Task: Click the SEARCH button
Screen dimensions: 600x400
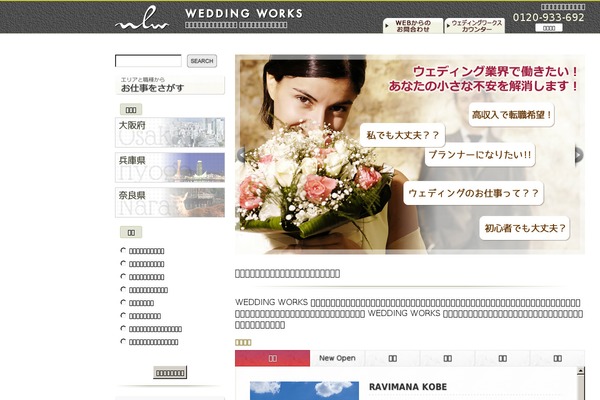Action: [202, 61]
